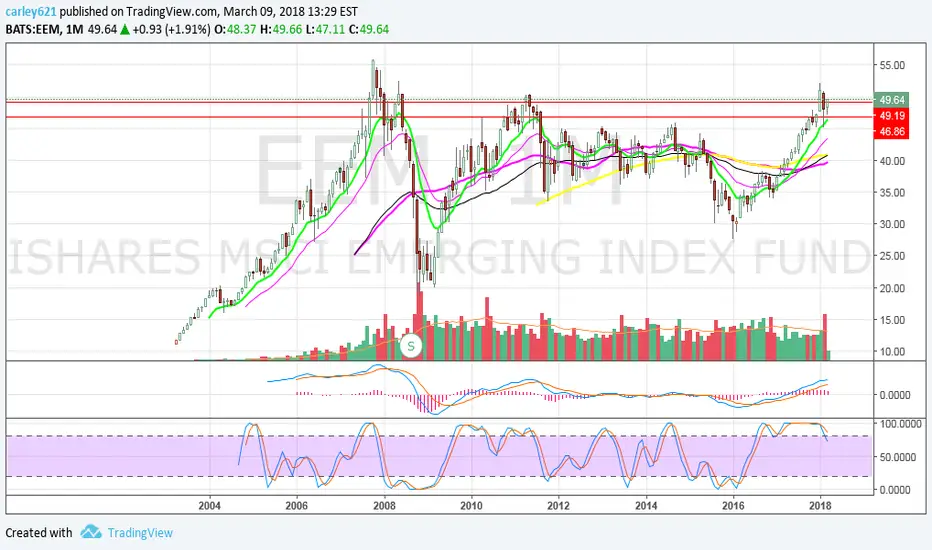The image size is (932, 550).
Task: Click the +0.93 (+1.91%) change value
Action: pos(171,29)
